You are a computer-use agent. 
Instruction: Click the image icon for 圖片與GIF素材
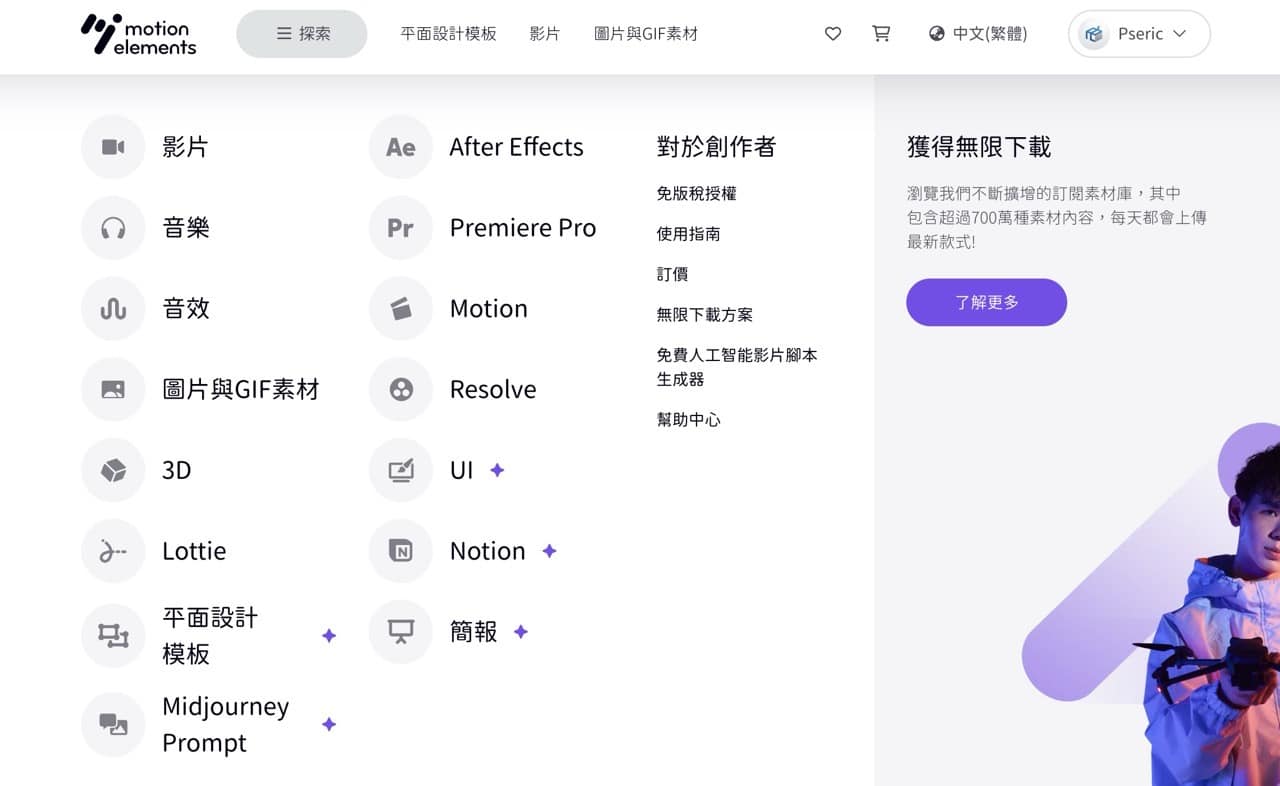[x=113, y=389]
